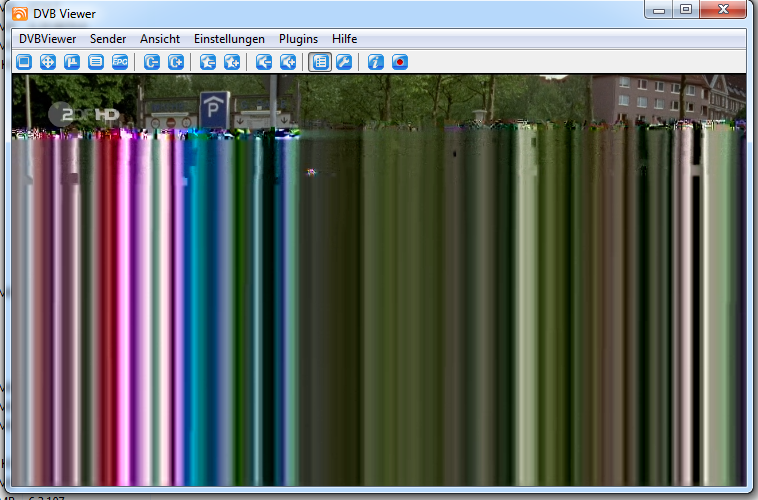Image resolution: width=758 pixels, height=500 pixels.
Task: Click the channel minus (C-) icon
Action: point(152,62)
